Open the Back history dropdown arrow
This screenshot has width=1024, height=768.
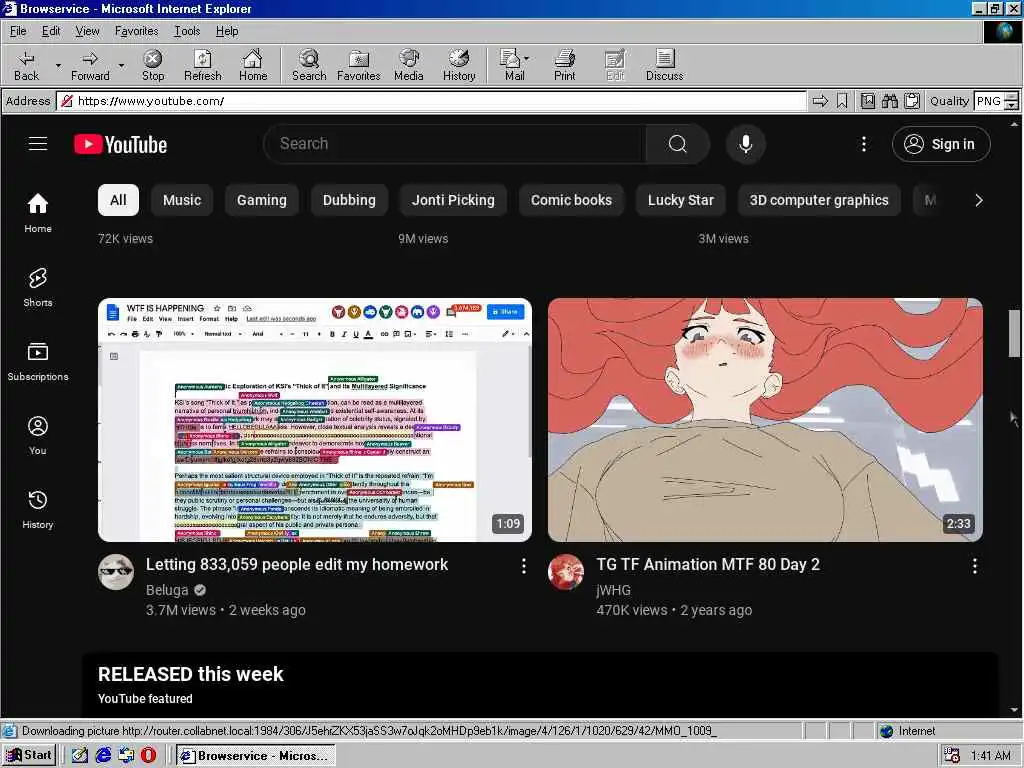(x=57, y=65)
